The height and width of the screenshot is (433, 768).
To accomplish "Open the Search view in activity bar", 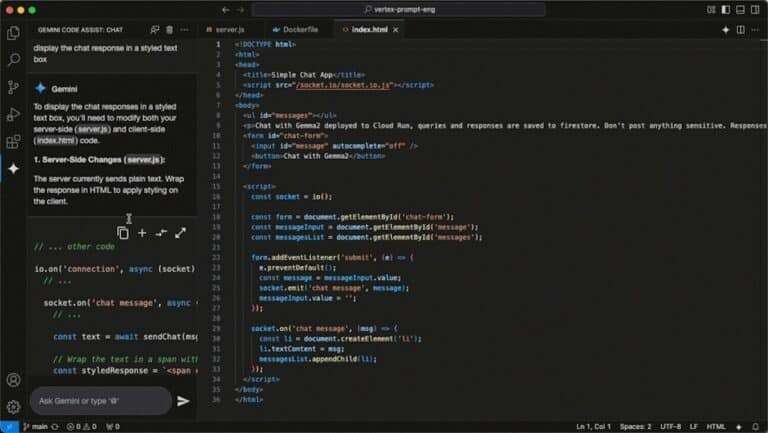I will coord(14,60).
